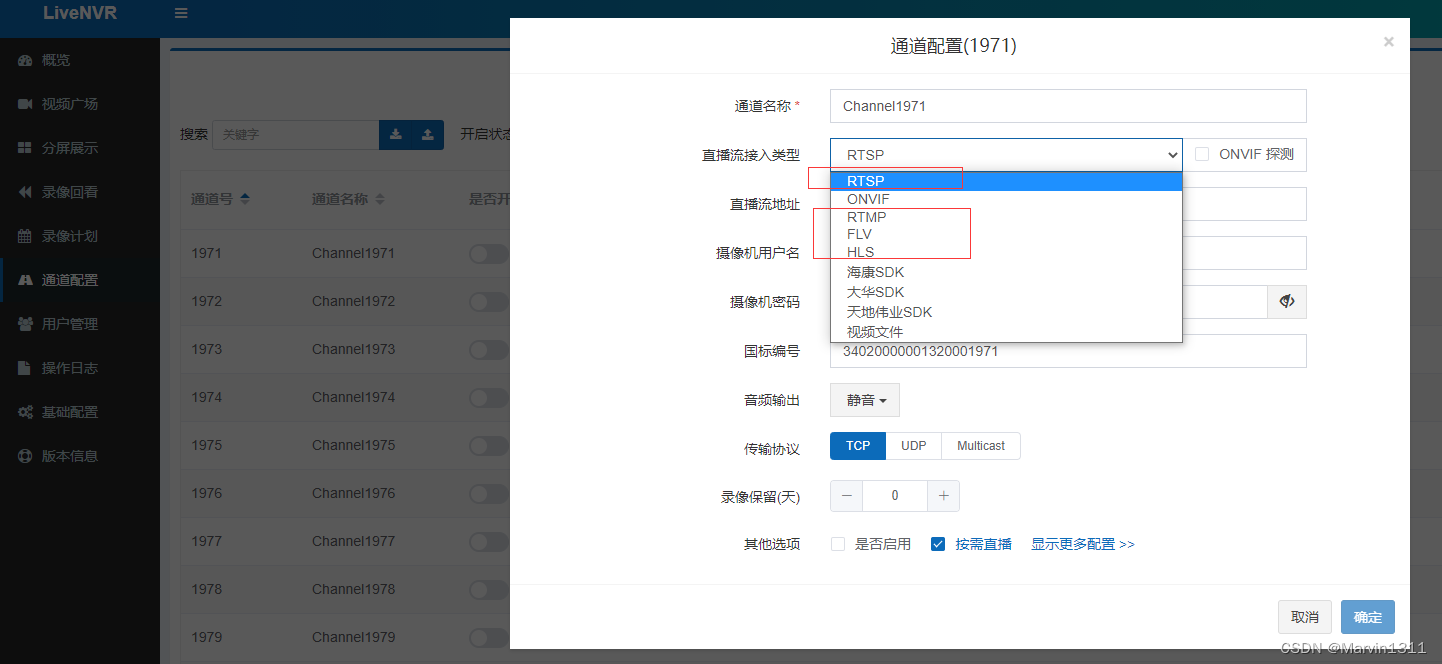Increase 录像保留 days with plus button

coord(943,496)
